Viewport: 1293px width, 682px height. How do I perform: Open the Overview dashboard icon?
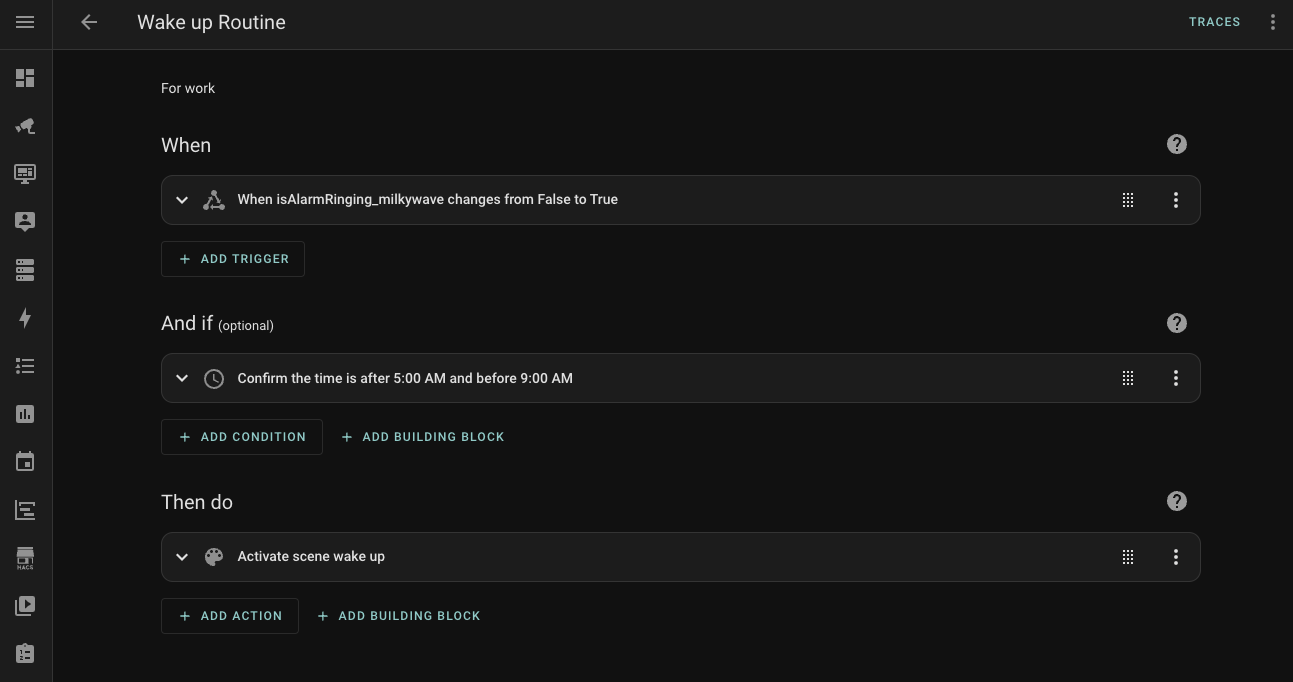[25, 78]
